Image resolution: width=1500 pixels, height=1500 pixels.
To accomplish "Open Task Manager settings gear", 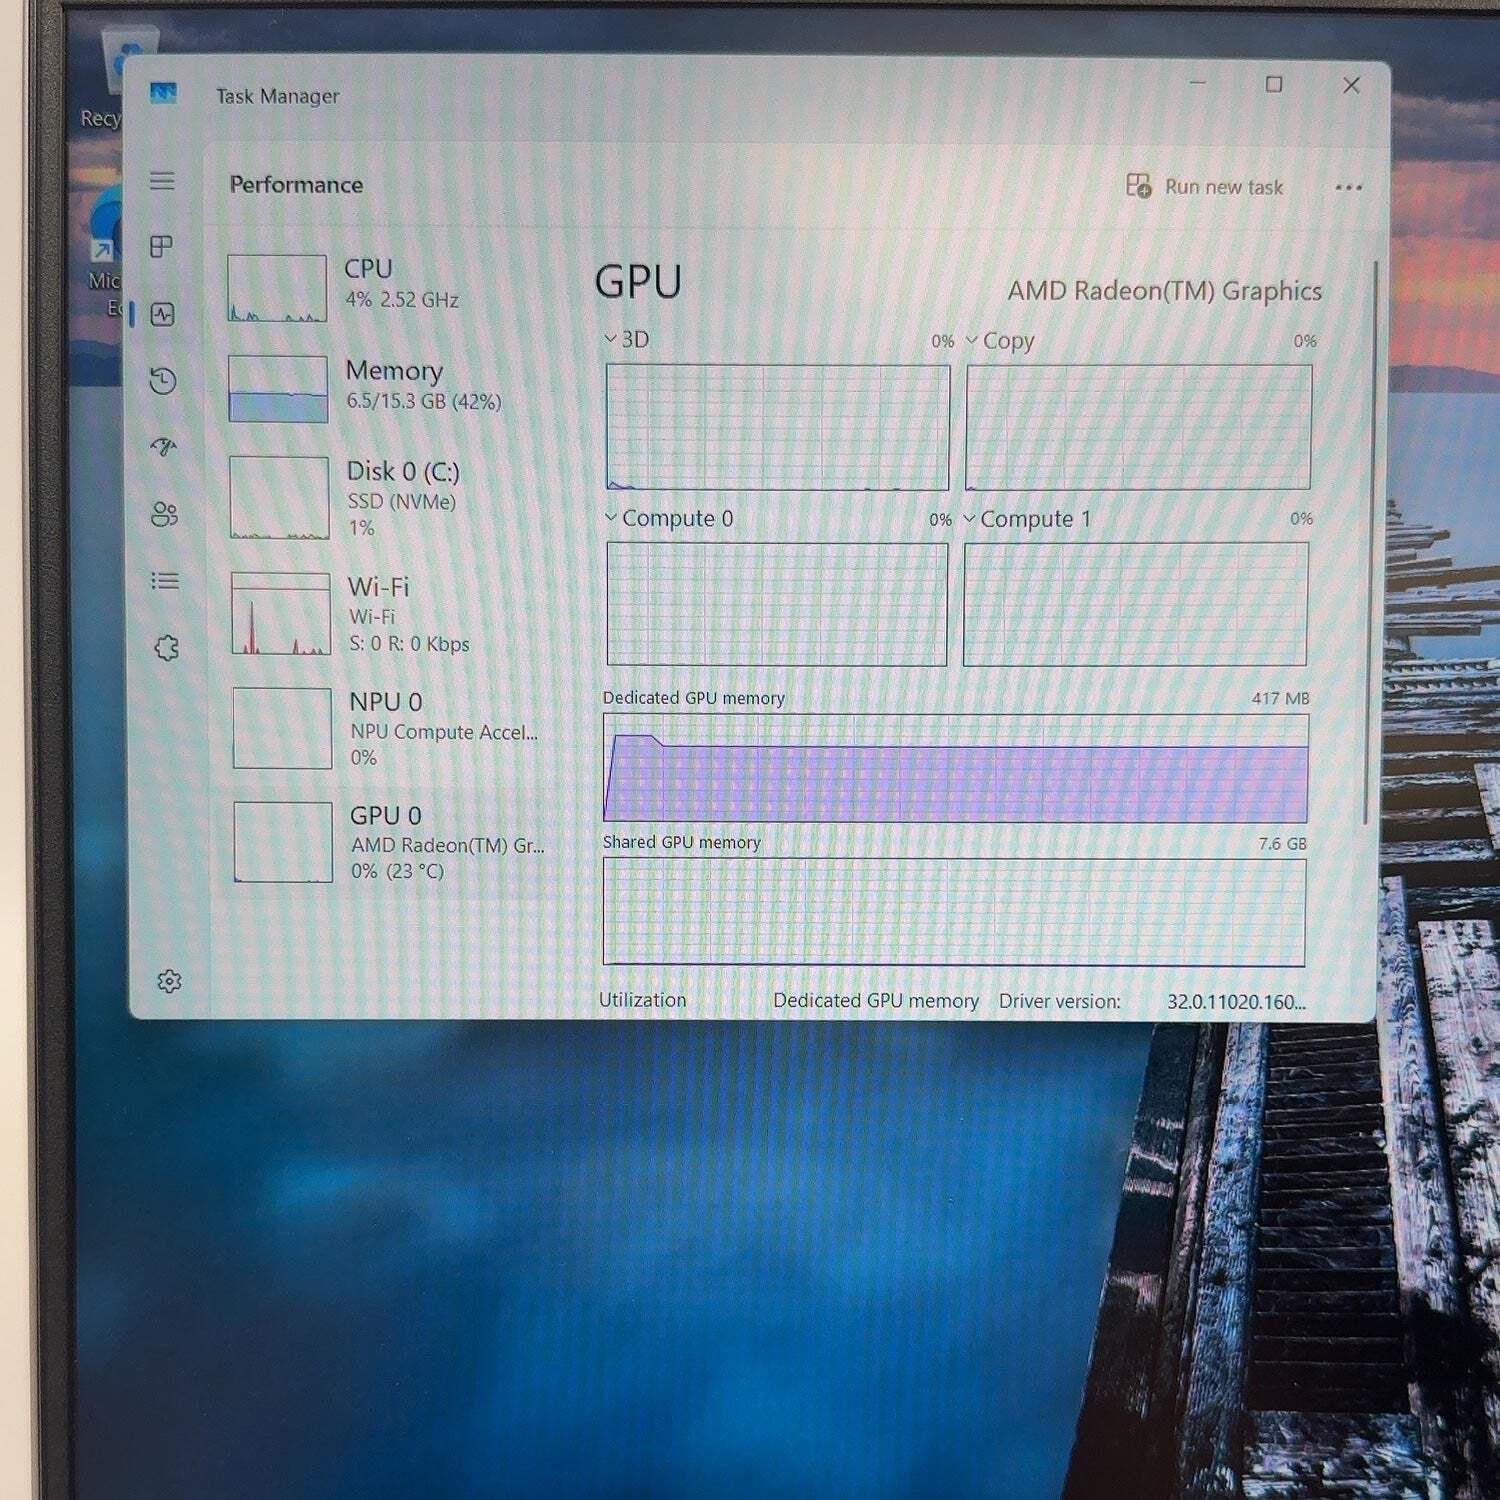I will click(x=169, y=981).
